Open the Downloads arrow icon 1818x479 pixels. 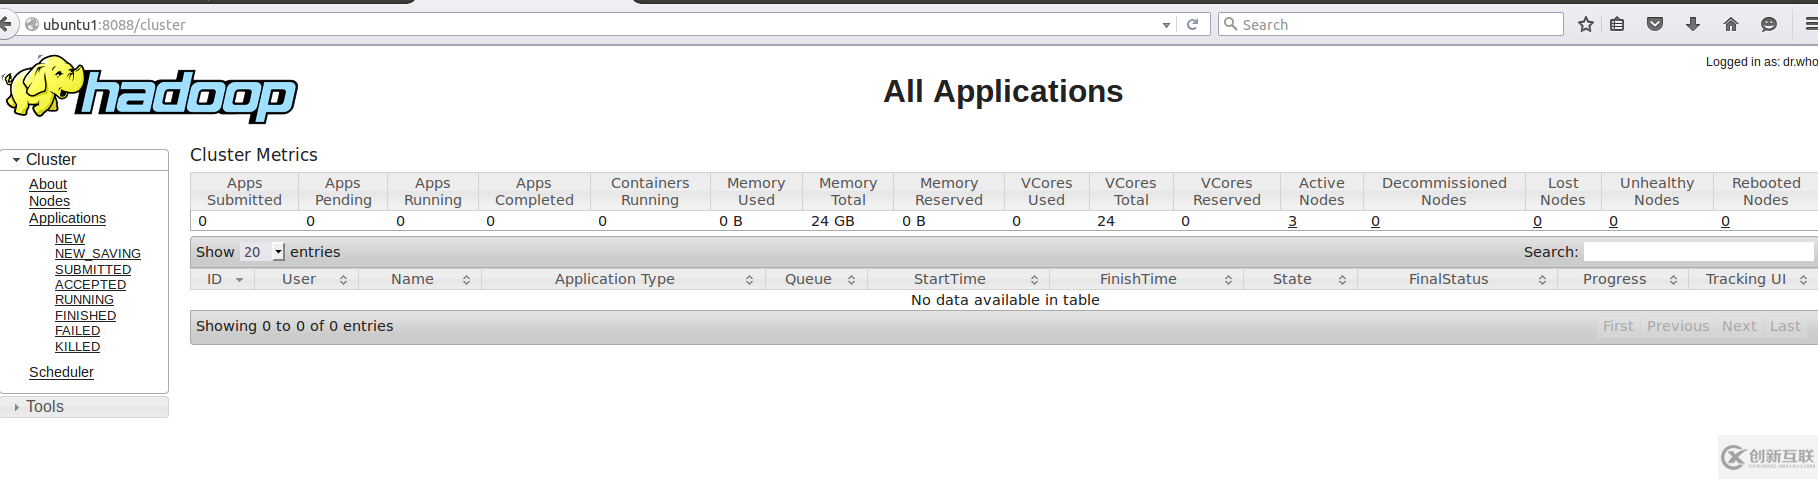click(1693, 25)
